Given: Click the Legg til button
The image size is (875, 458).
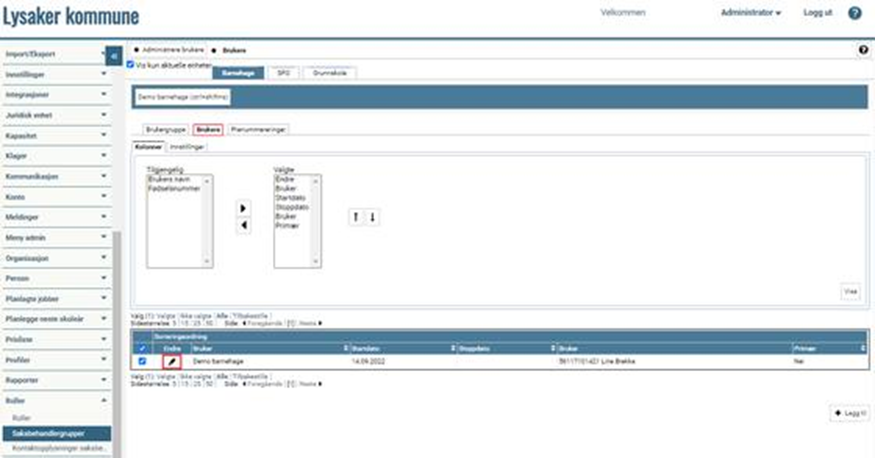Looking at the screenshot, I should point(849,412).
